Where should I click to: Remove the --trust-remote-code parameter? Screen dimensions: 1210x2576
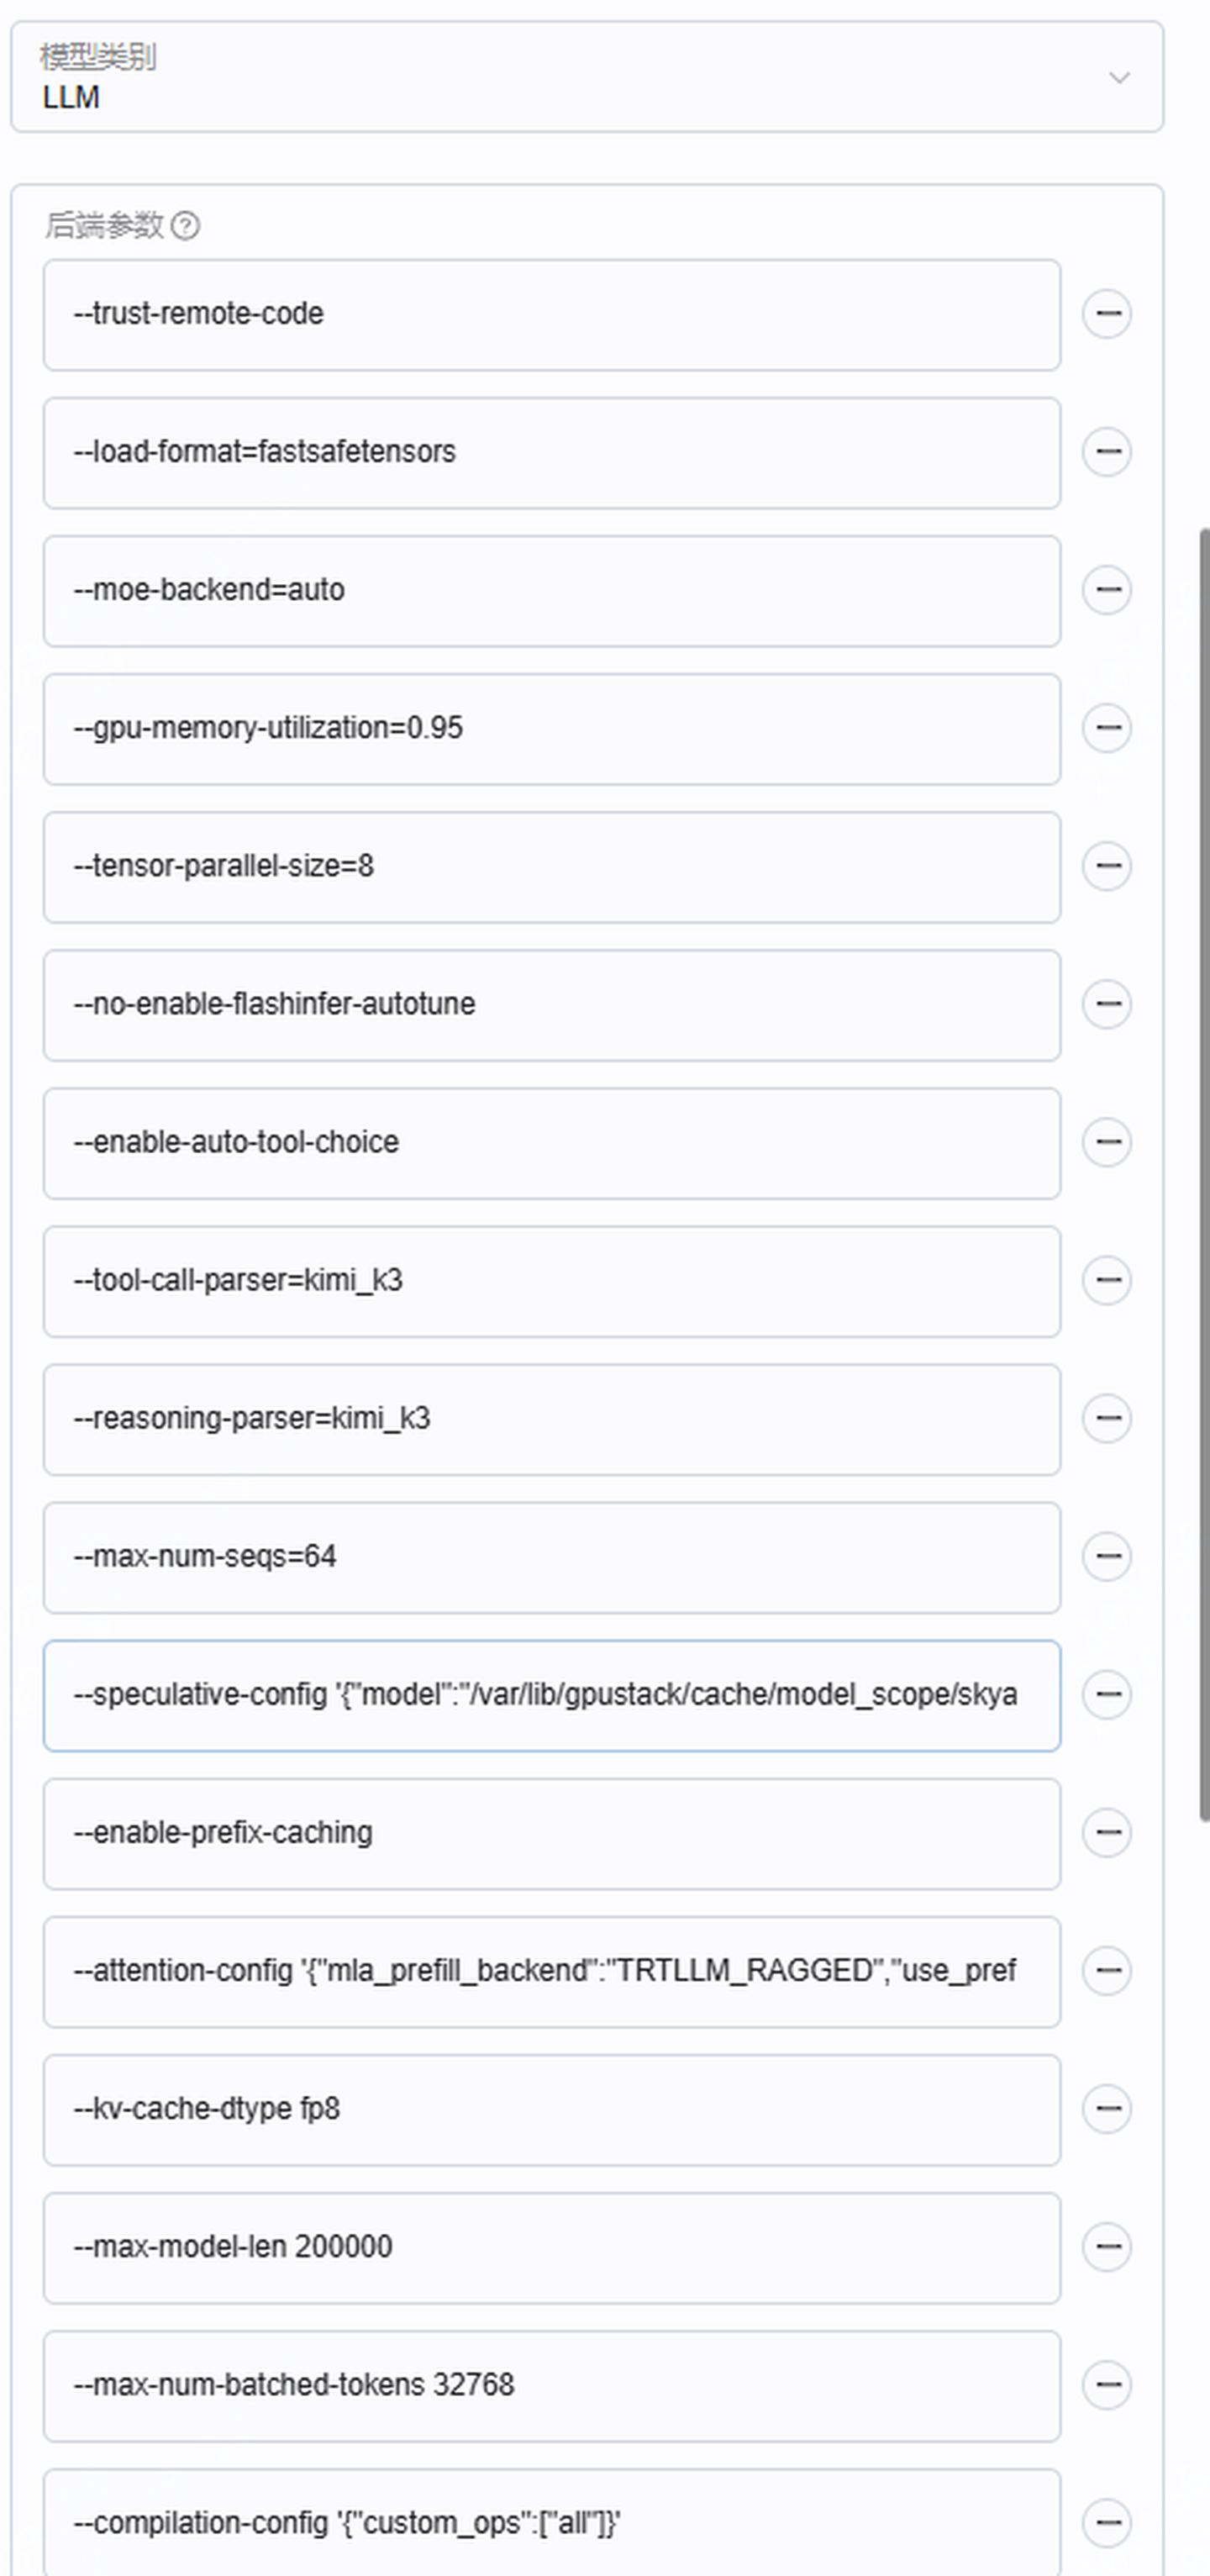(x=1106, y=314)
